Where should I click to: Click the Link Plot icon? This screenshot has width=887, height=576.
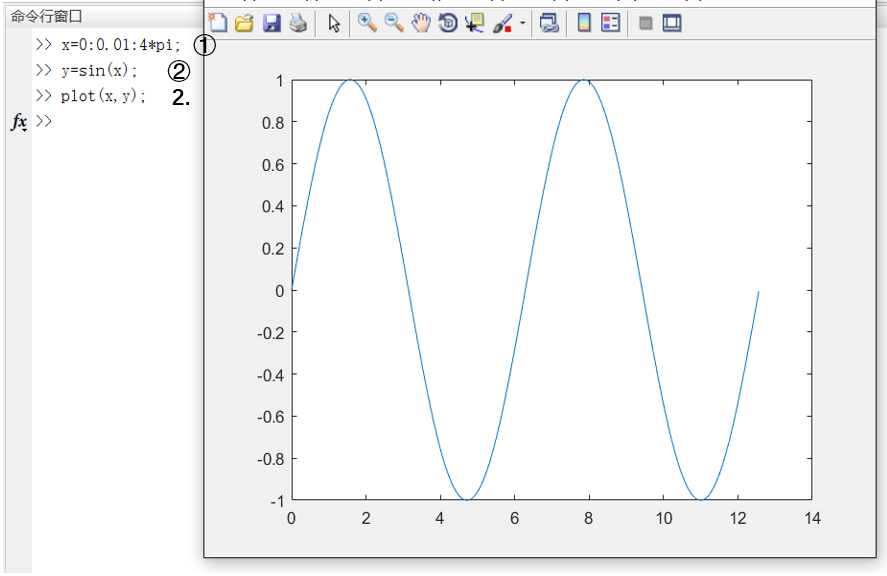click(549, 23)
